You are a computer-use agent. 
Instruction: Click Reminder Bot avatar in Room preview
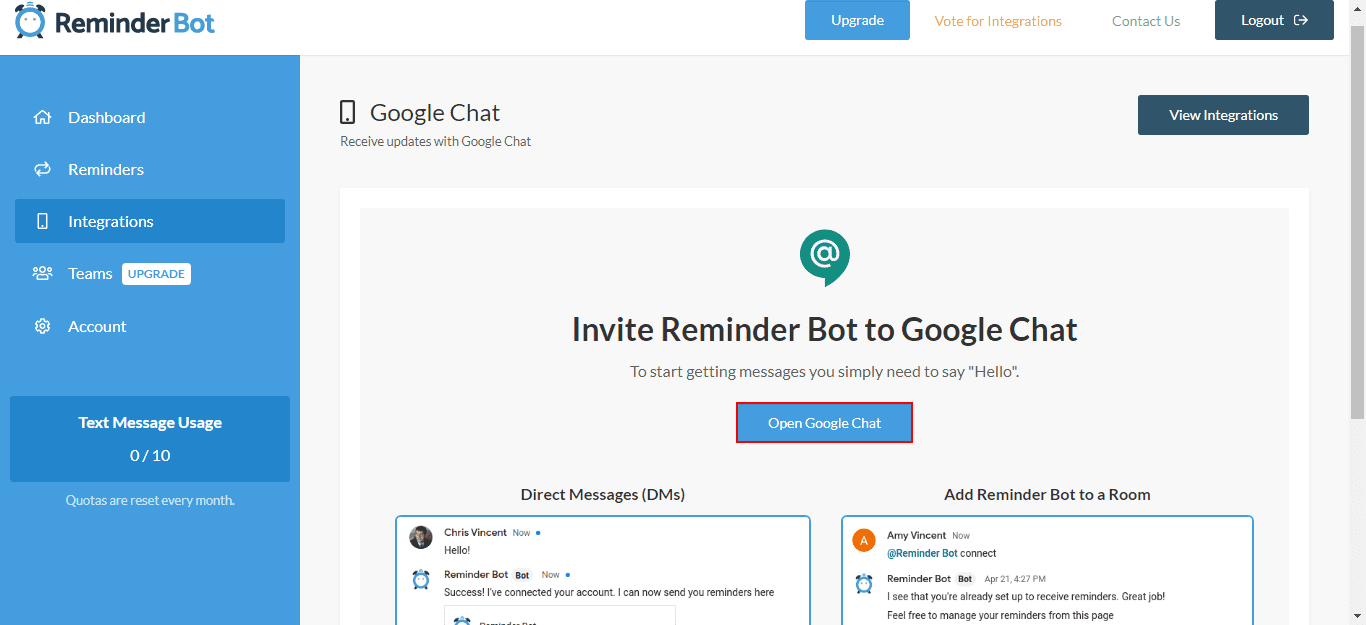[x=863, y=583]
